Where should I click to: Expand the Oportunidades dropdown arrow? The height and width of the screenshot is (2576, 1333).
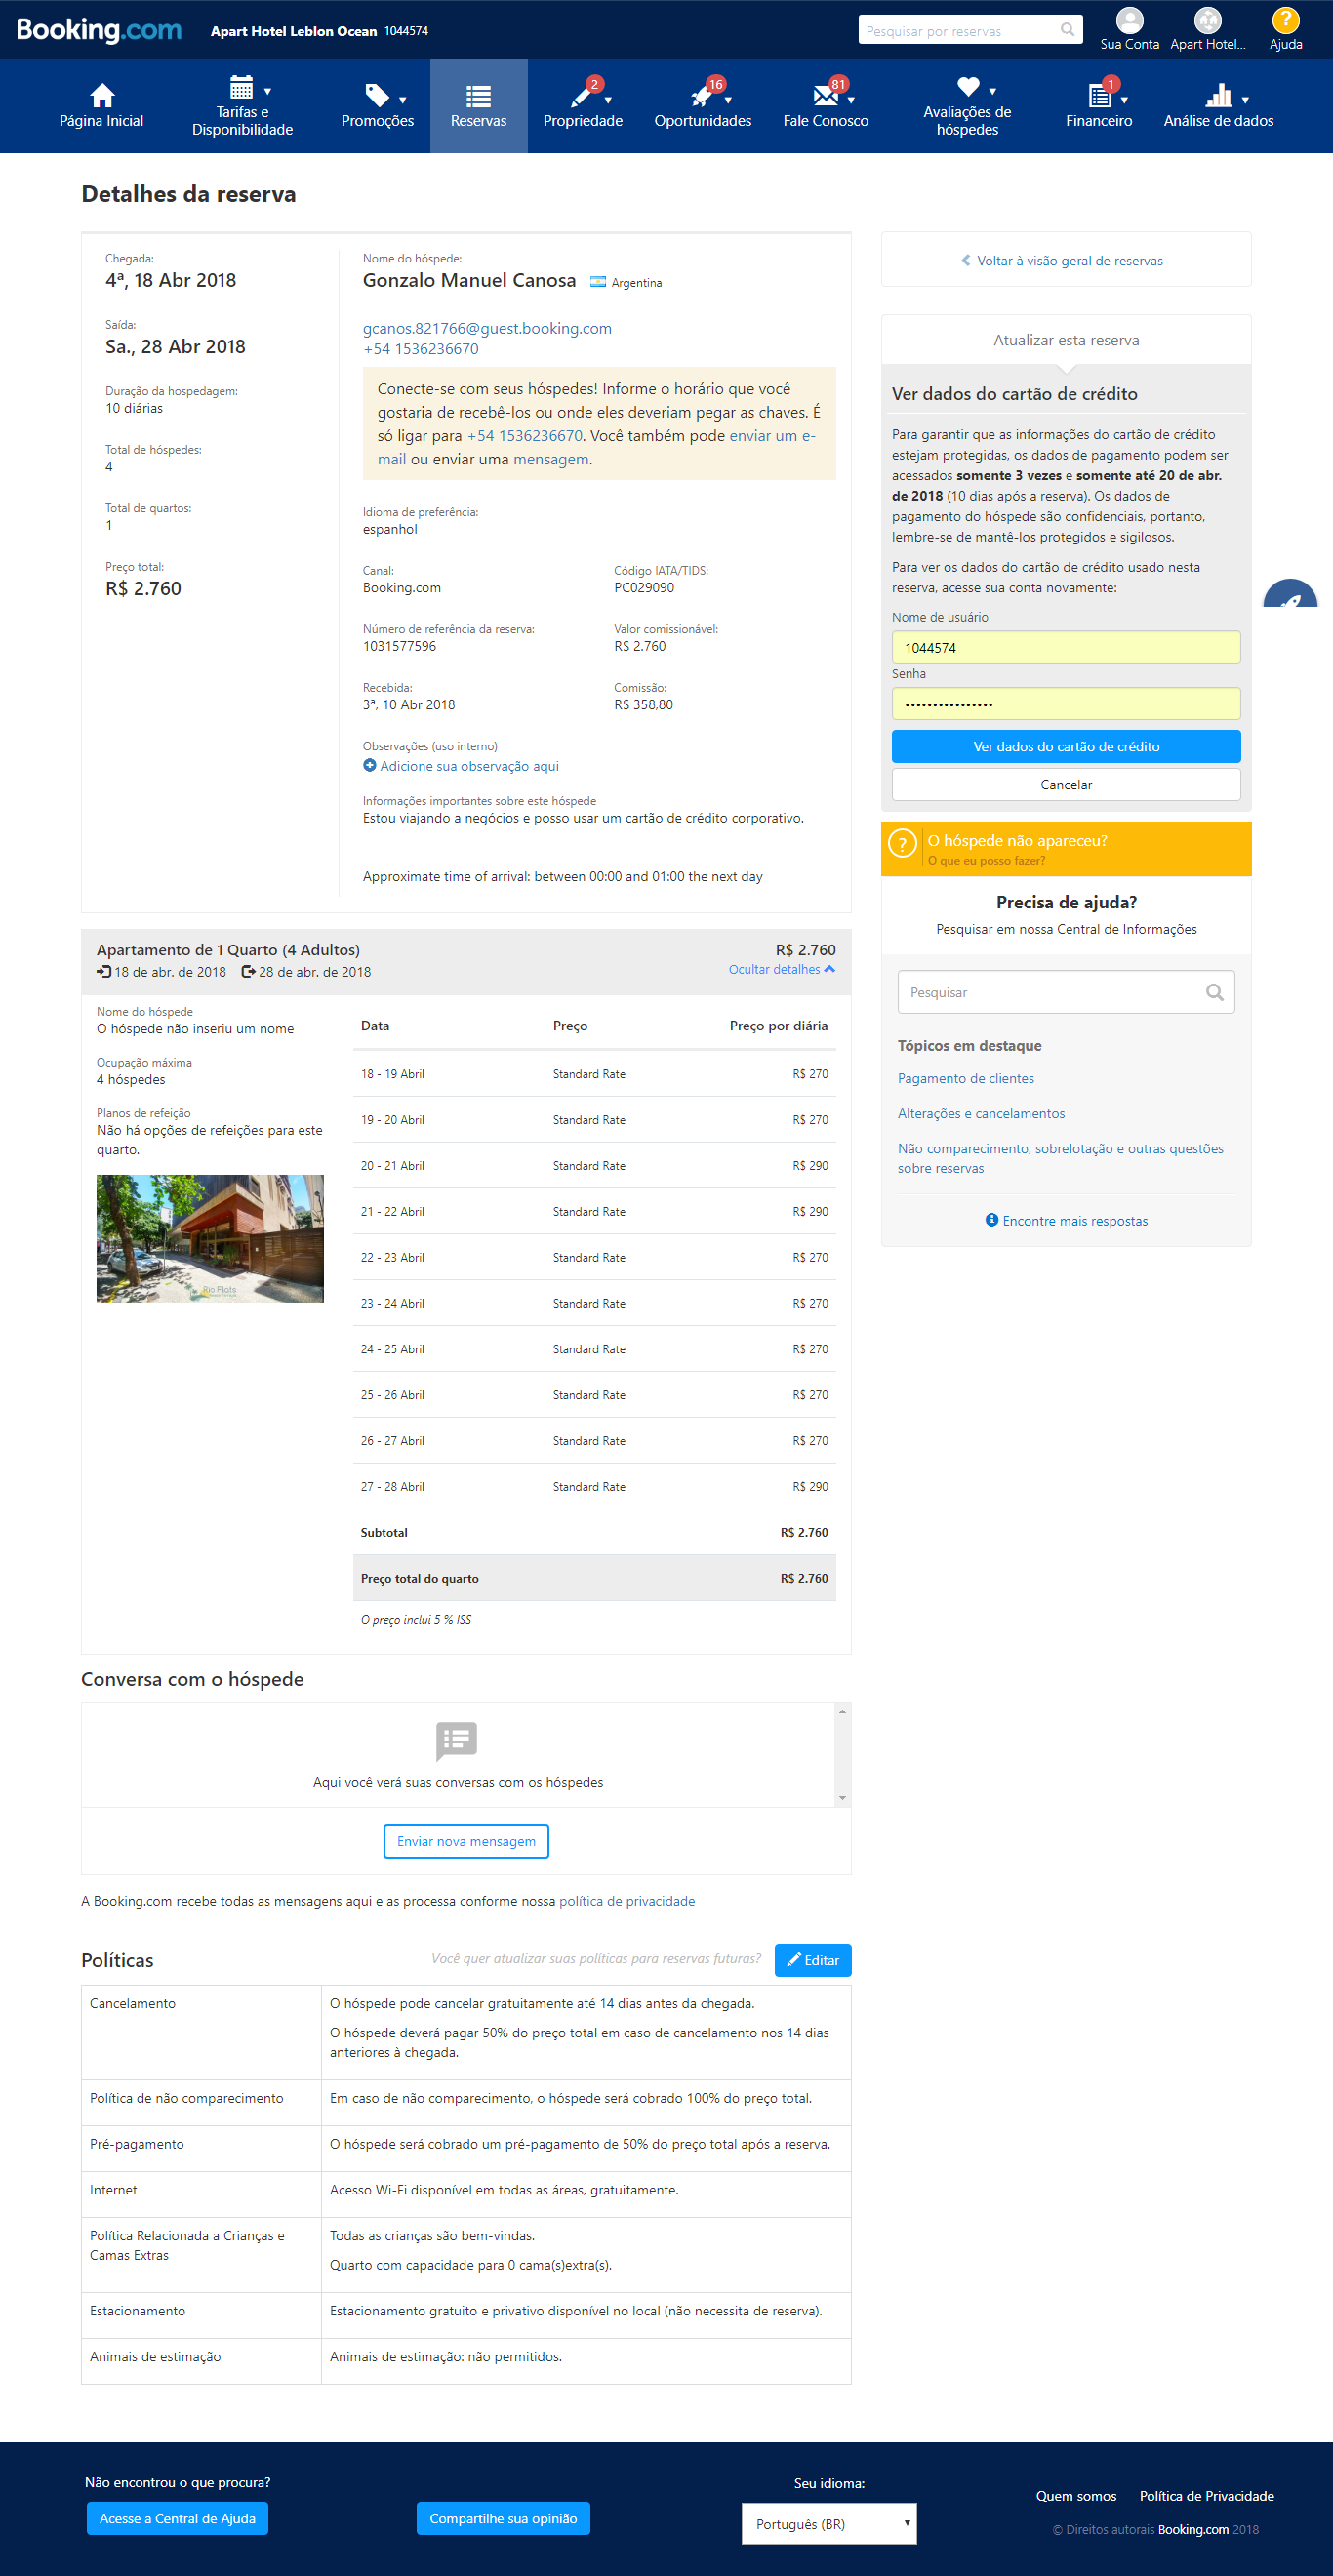click(x=728, y=100)
